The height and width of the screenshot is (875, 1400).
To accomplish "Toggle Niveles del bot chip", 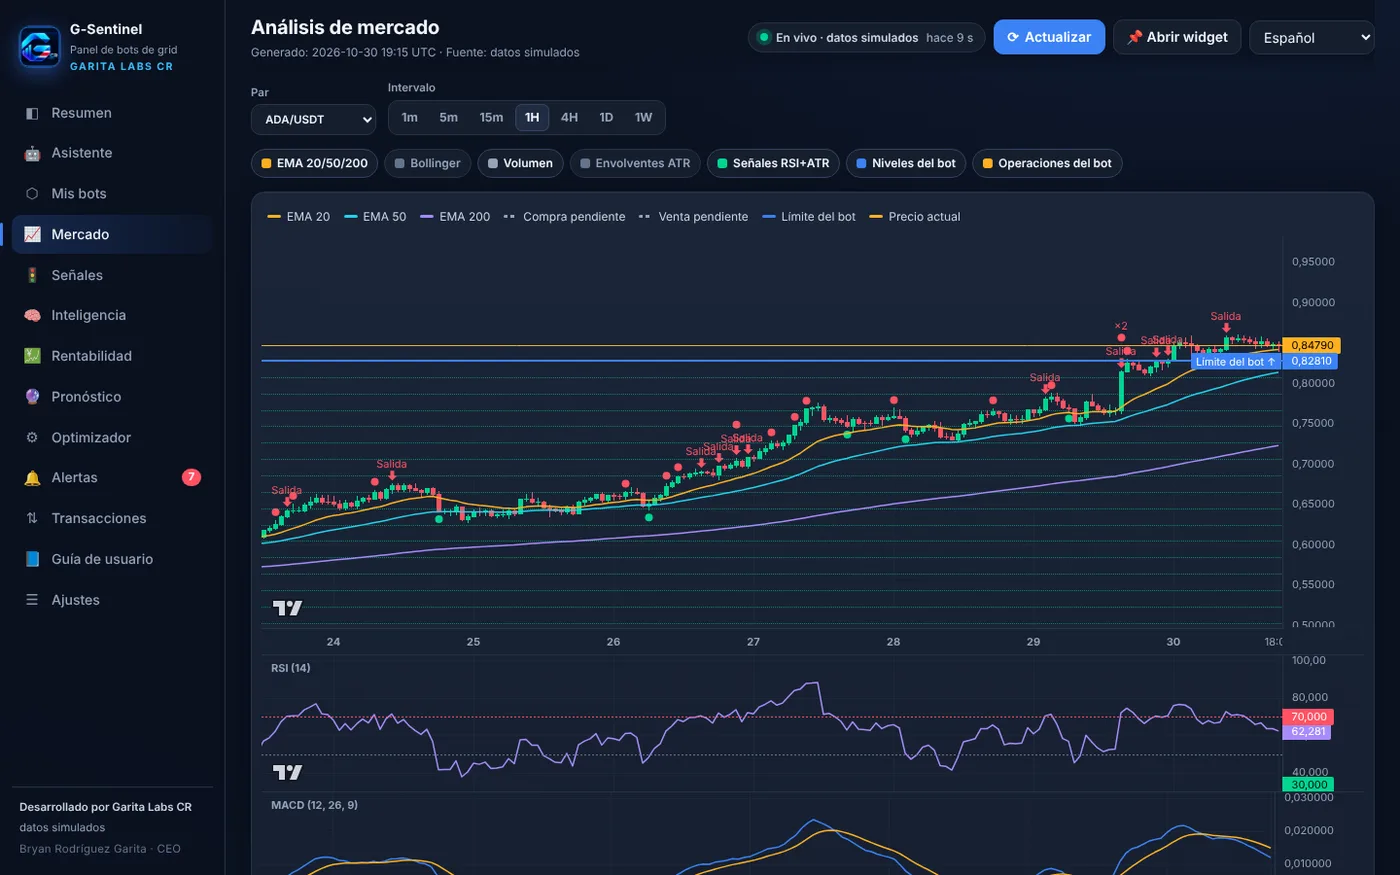I will [906, 163].
